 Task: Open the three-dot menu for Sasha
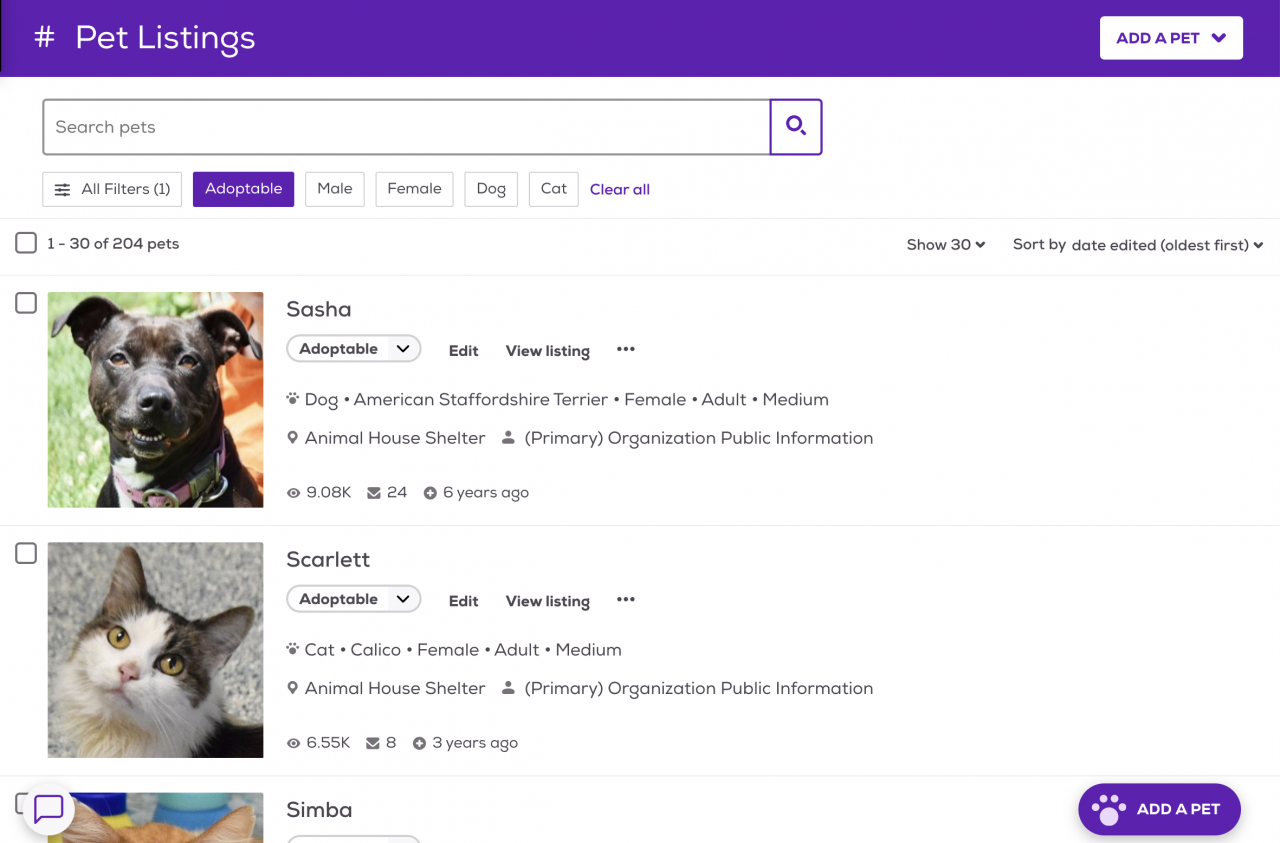[626, 350]
